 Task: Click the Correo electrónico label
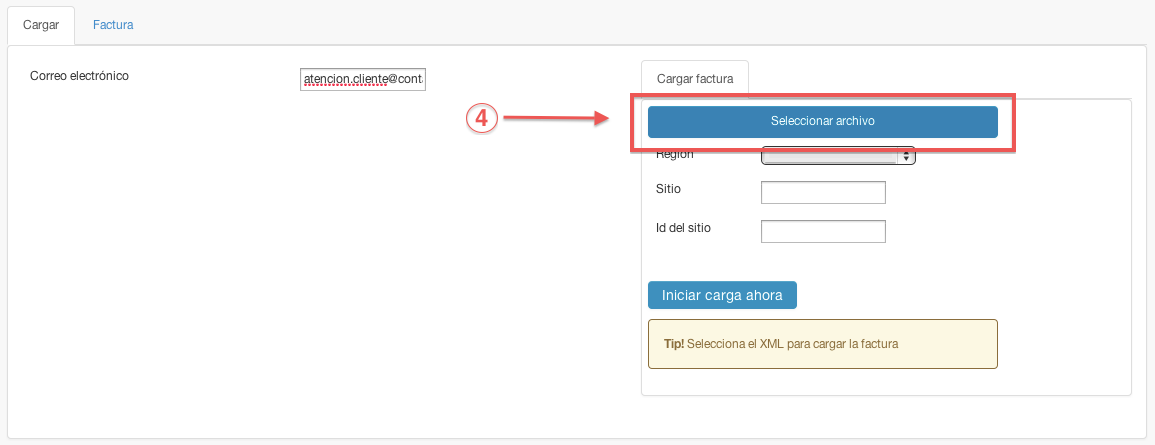[80, 76]
